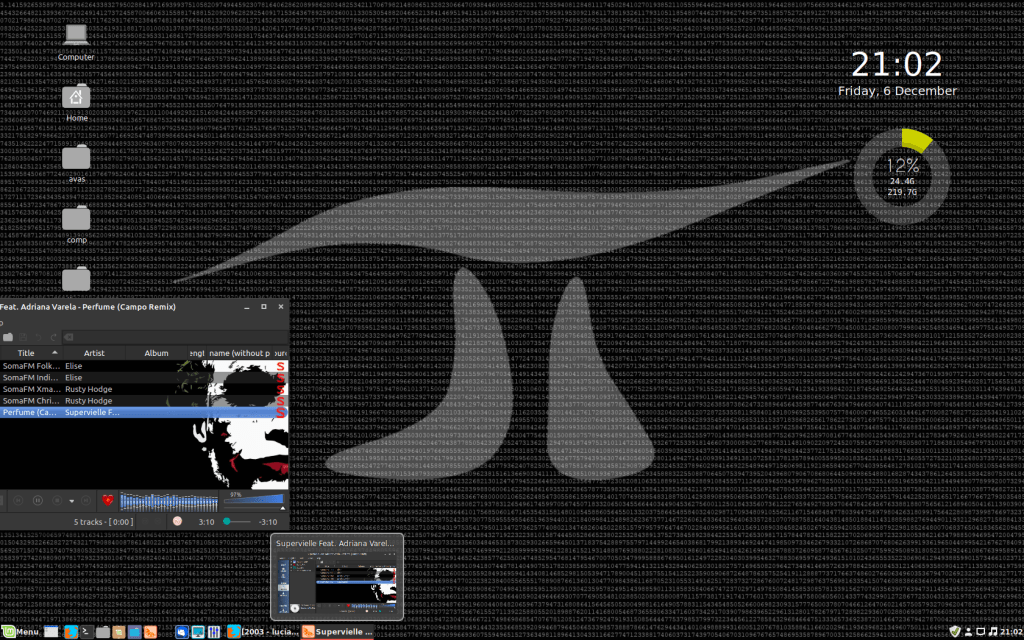Select the SomaFM Xmas track by Rusty Hodge

(30, 389)
